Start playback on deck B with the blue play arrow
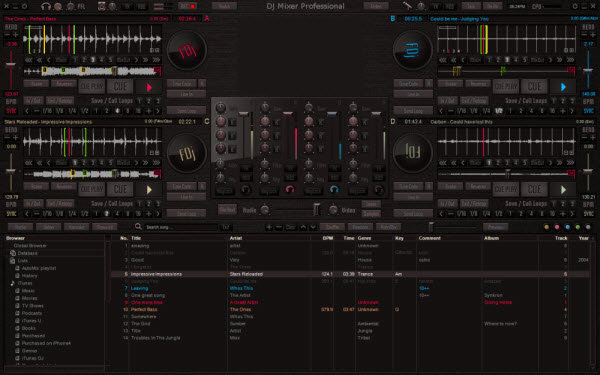 [563, 87]
